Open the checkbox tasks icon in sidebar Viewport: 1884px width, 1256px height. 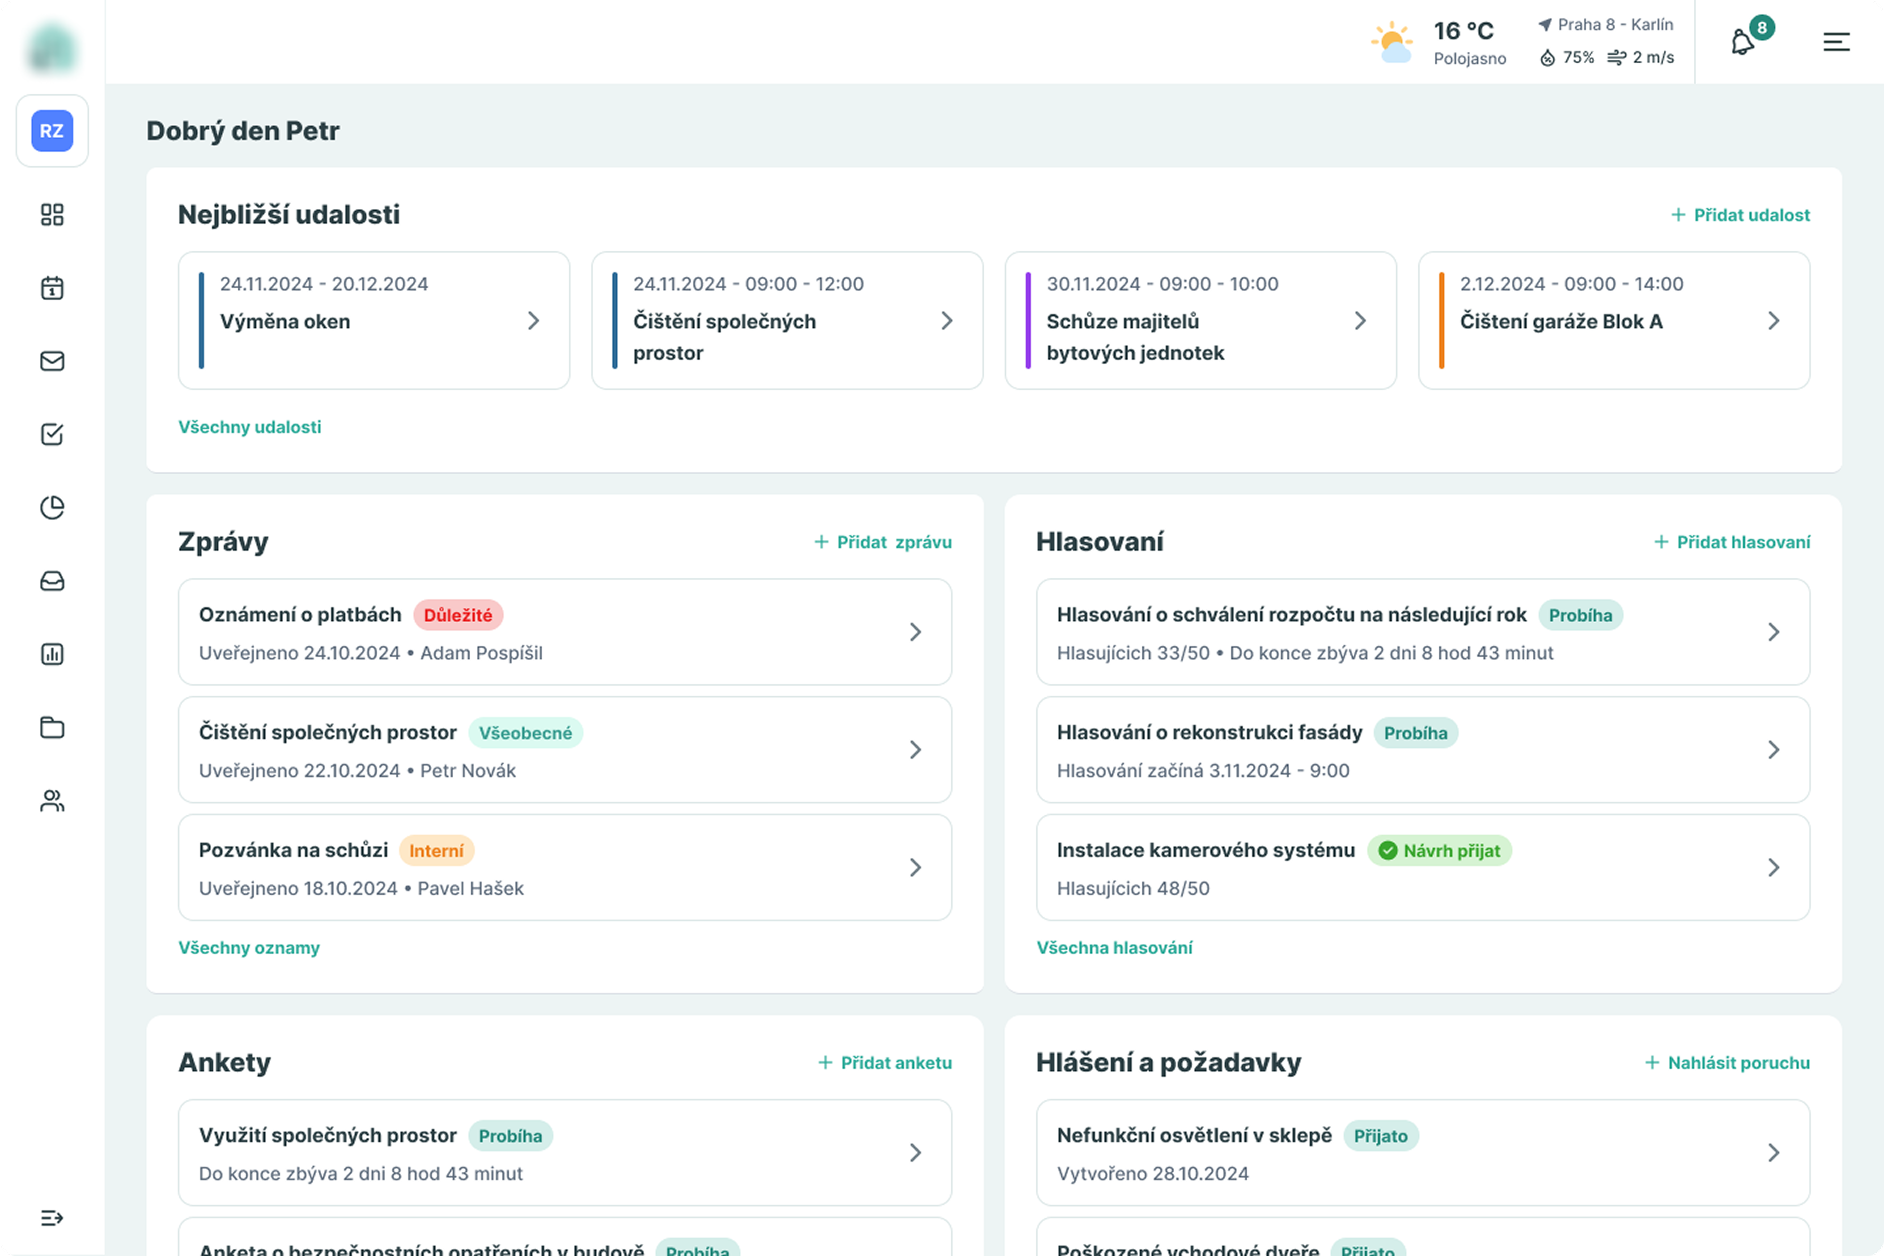pyautogui.click(x=52, y=434)
